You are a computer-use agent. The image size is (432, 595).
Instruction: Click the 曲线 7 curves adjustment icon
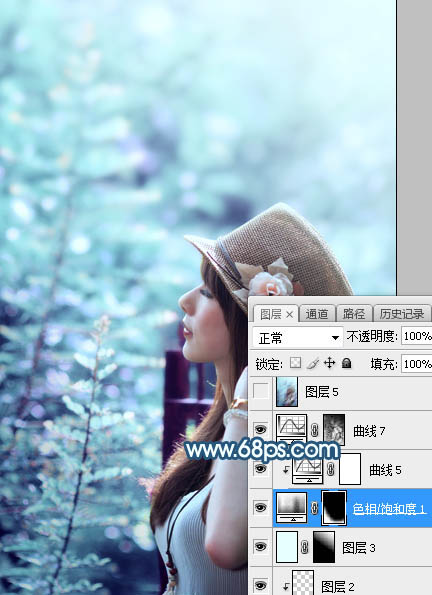click(x=291, y=430)
